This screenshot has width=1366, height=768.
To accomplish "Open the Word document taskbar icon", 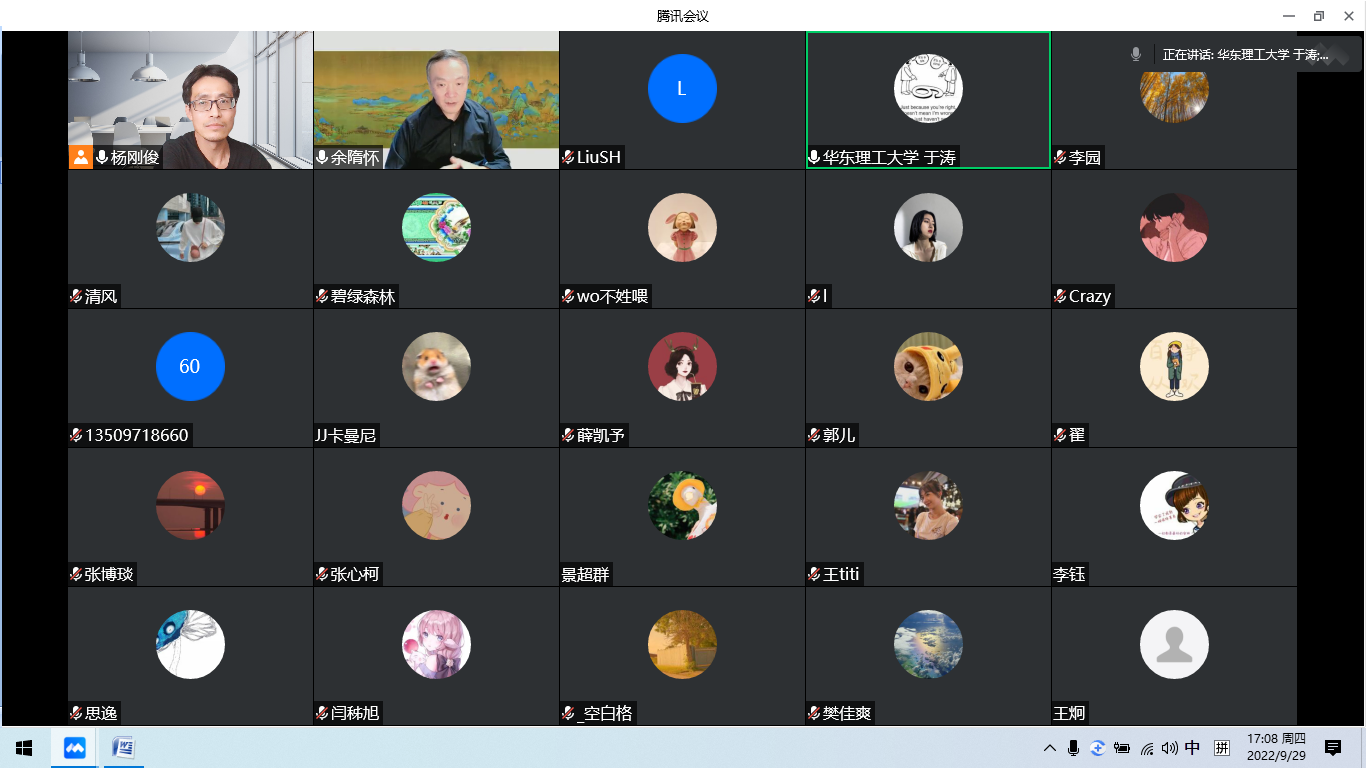I will click(x=123, y=748).
